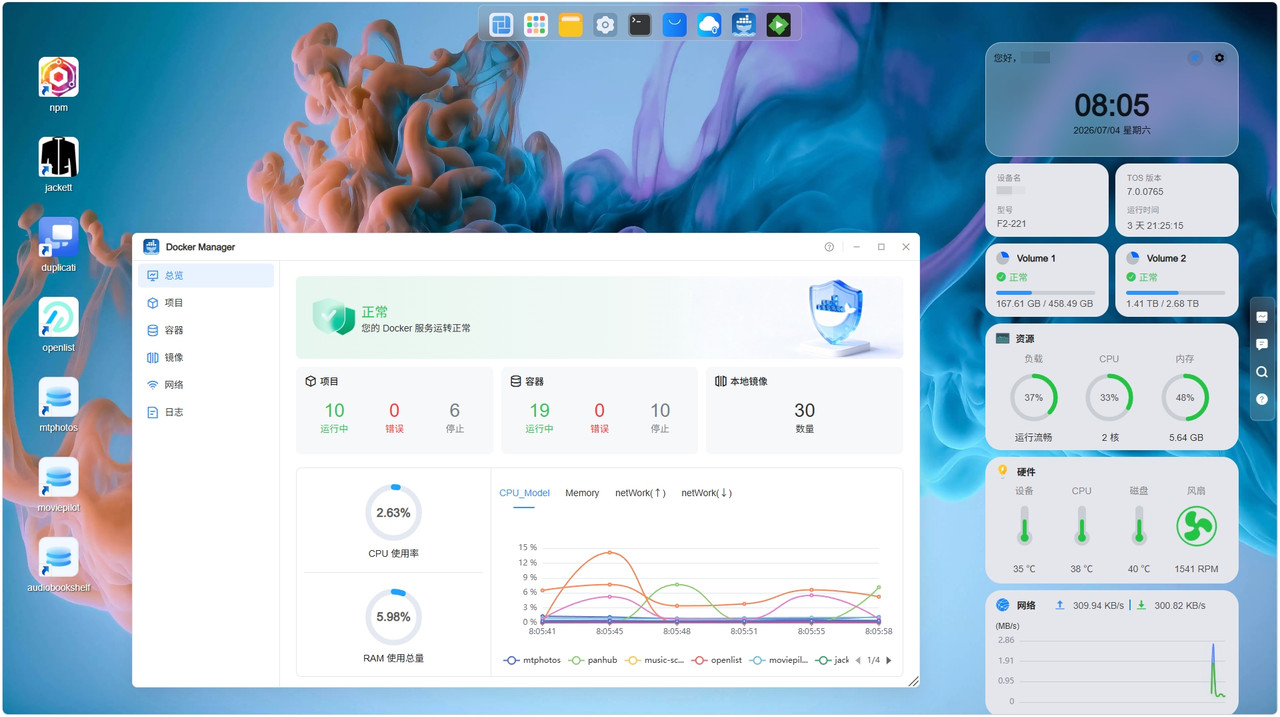
Task: Click the 6 stopped projects count
Action: [455, 410]
